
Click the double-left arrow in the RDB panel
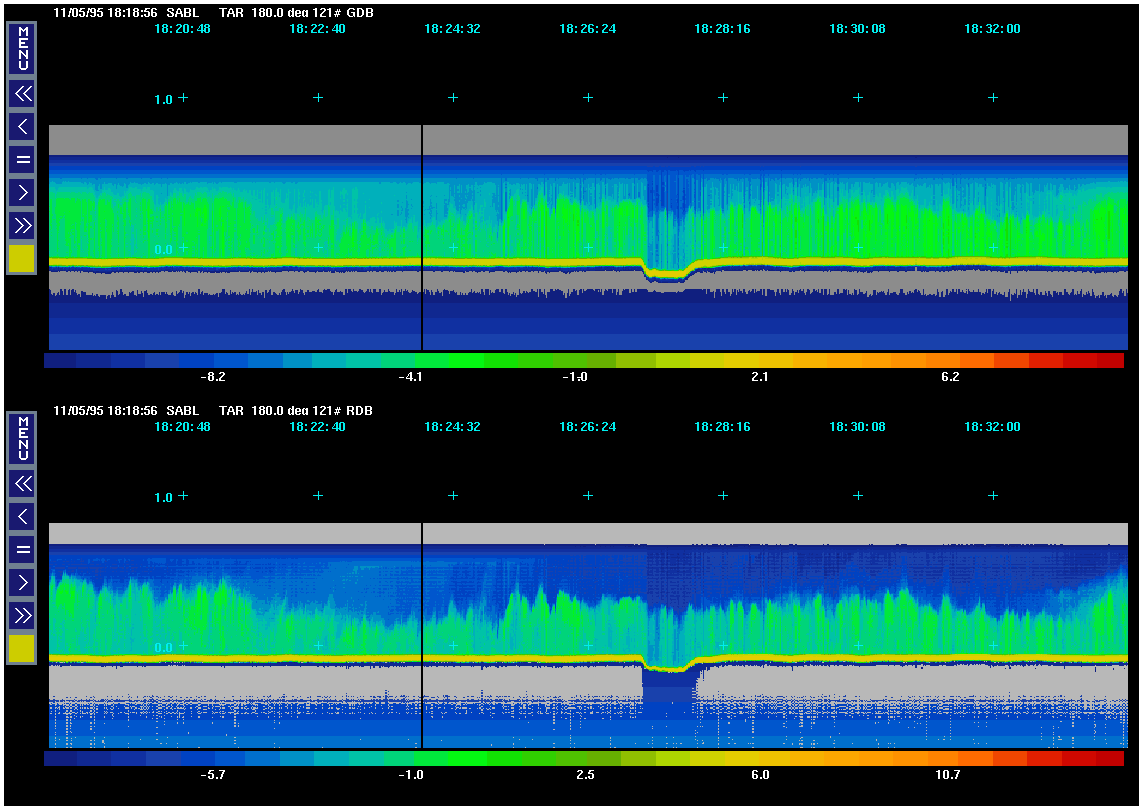pos(22,484)
